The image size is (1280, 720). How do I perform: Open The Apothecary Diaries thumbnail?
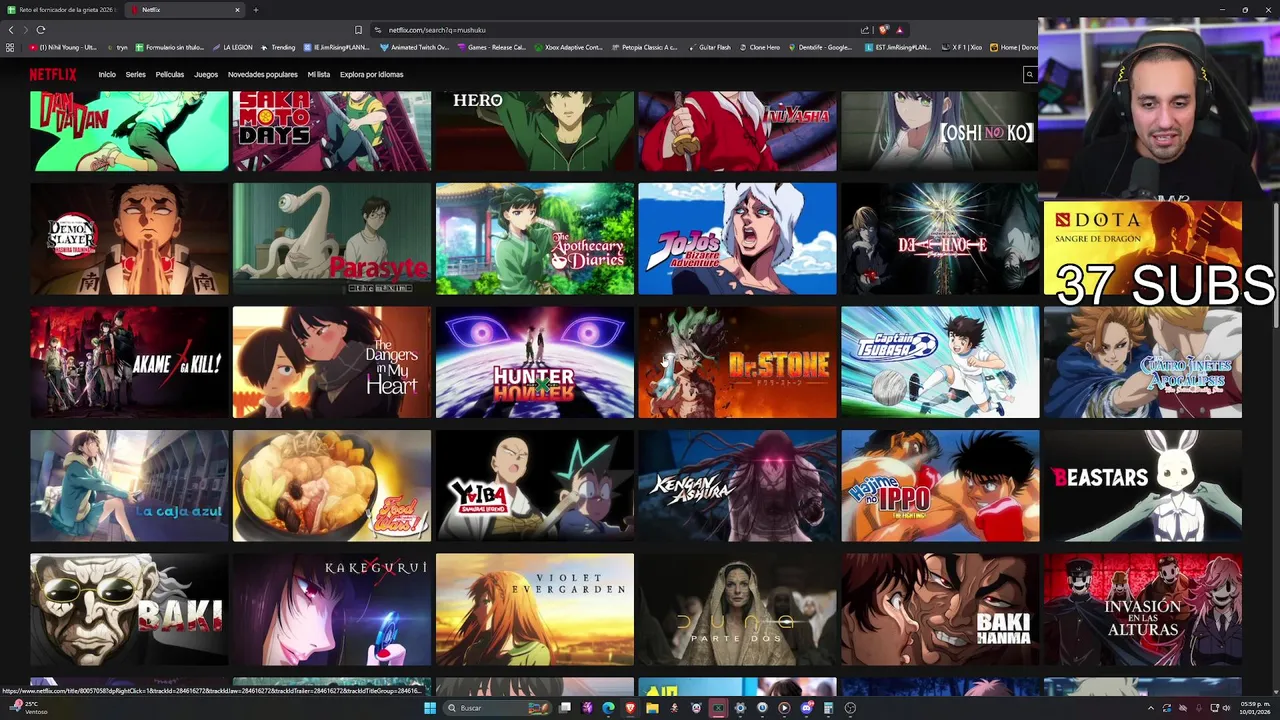[535, 238]
